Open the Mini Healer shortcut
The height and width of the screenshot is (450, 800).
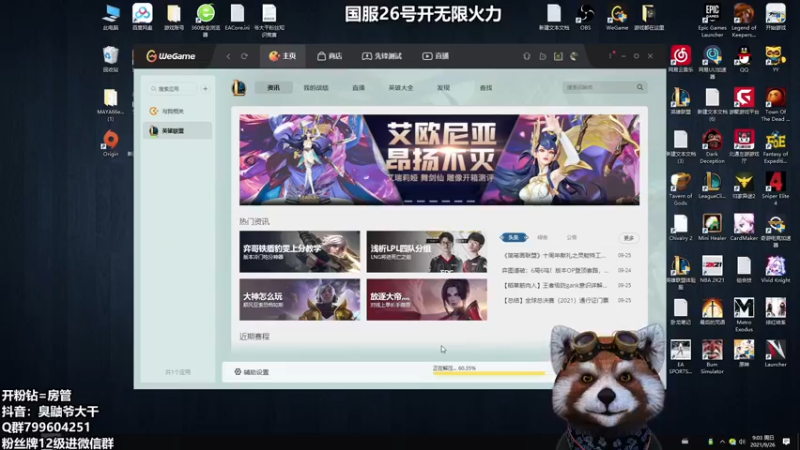712,227
